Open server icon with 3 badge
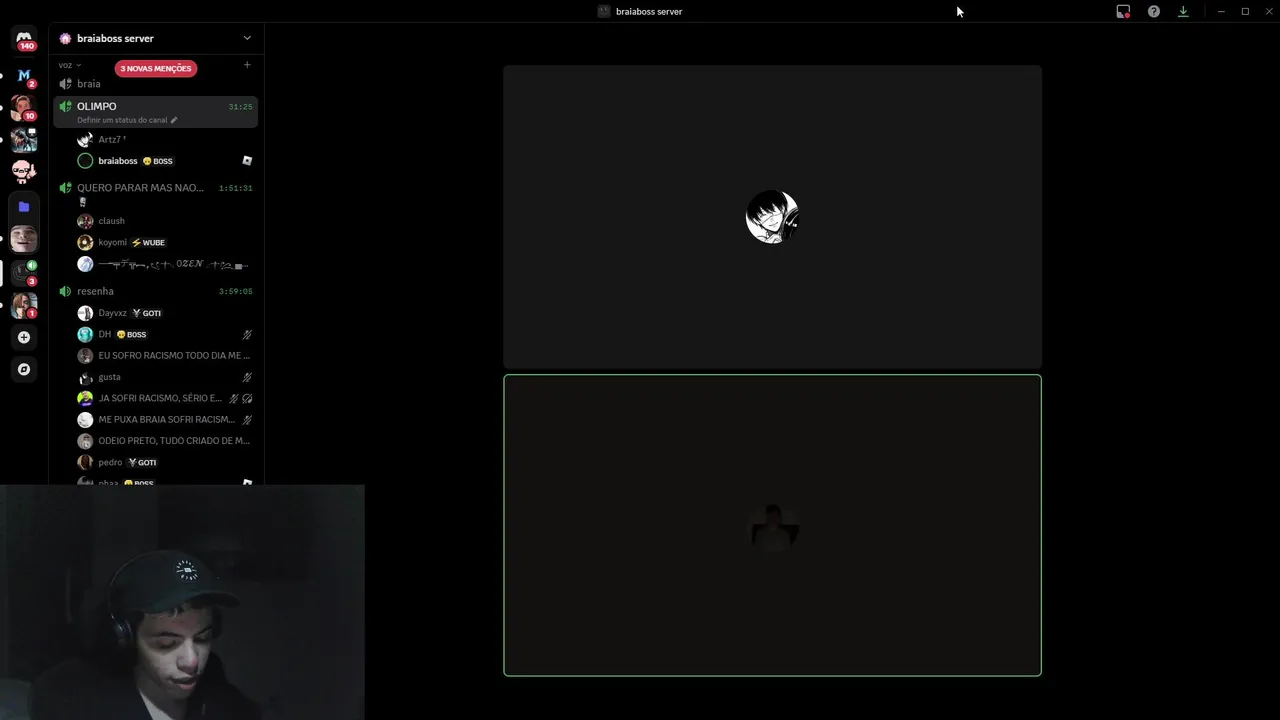 pyautogui.click(x=24, y=272)
